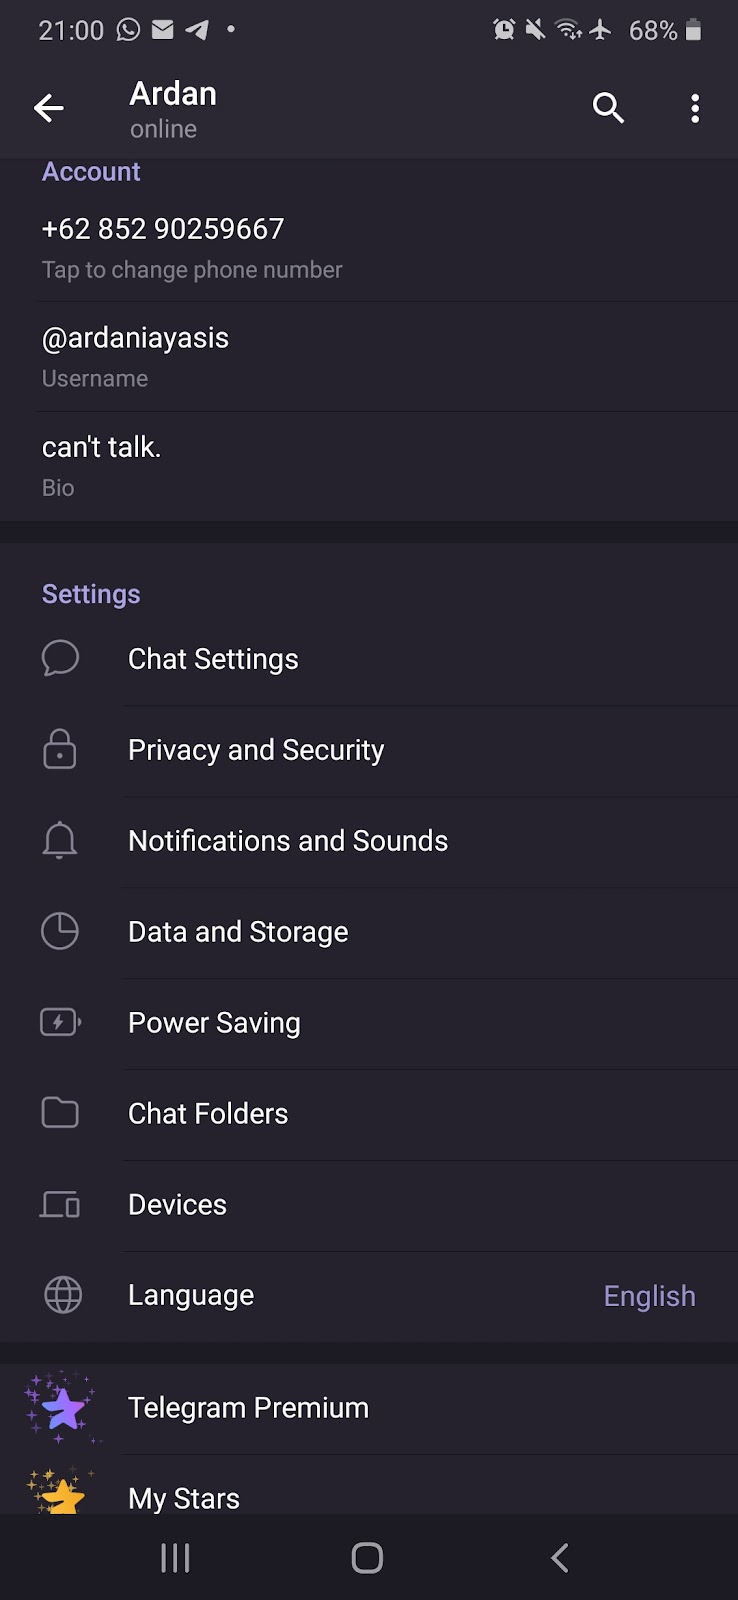Tap the Language globe icon

(x=63, y=1295)
